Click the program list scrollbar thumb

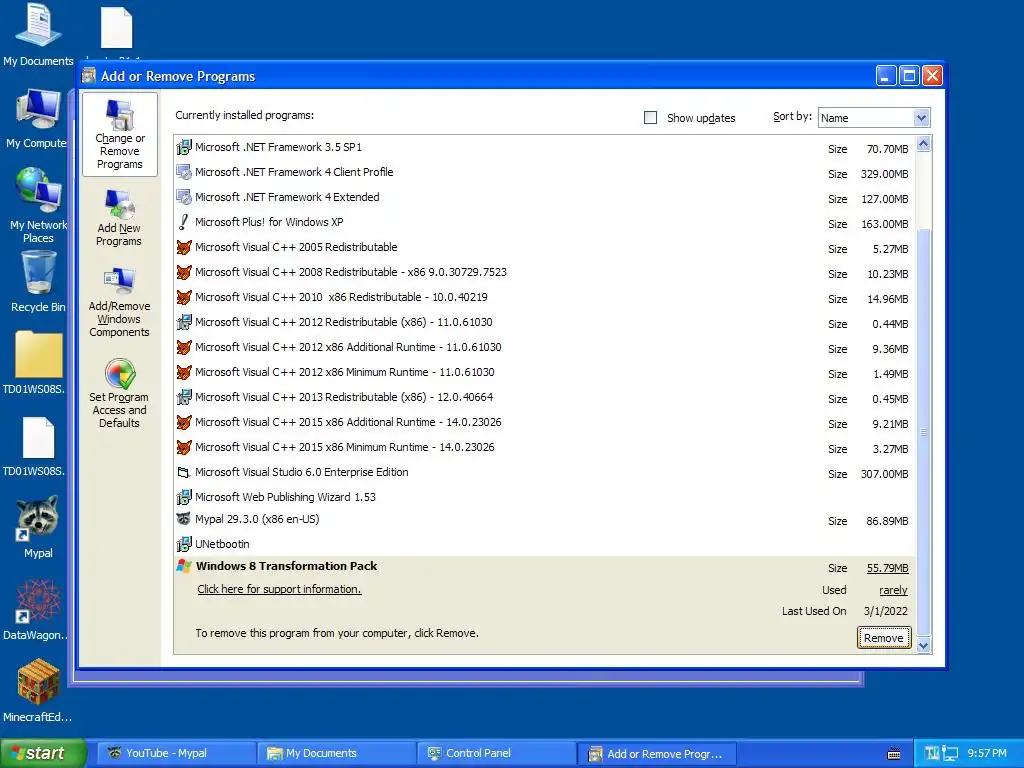point(923,431)
